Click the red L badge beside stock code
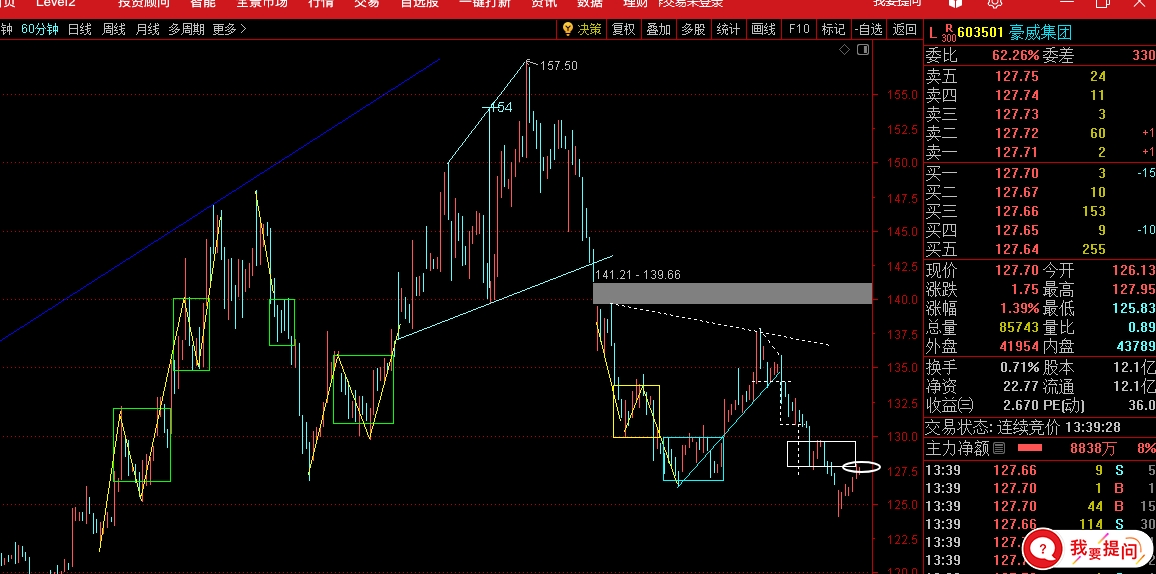The image size is (1156, 574). coord(933,32)
